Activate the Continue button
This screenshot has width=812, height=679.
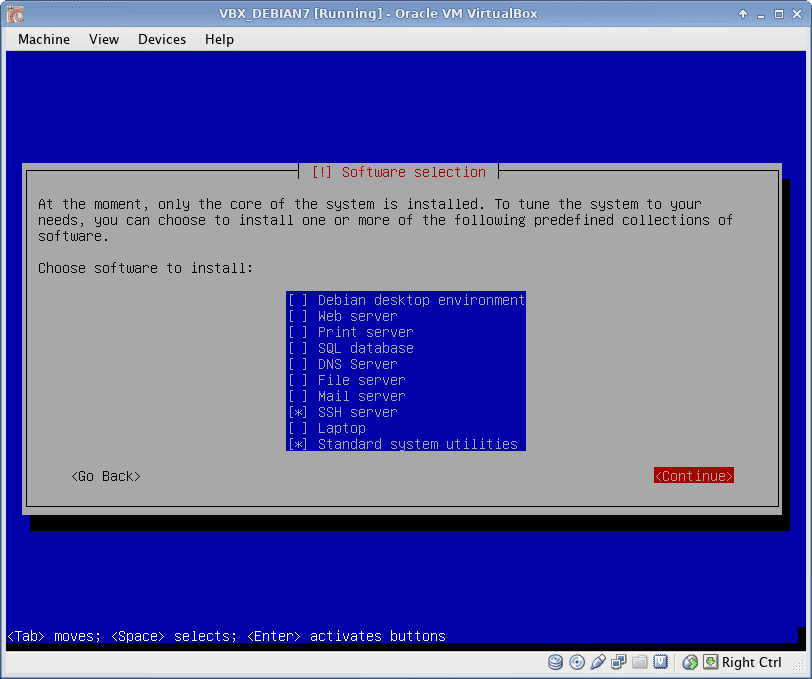pos(693,476)
